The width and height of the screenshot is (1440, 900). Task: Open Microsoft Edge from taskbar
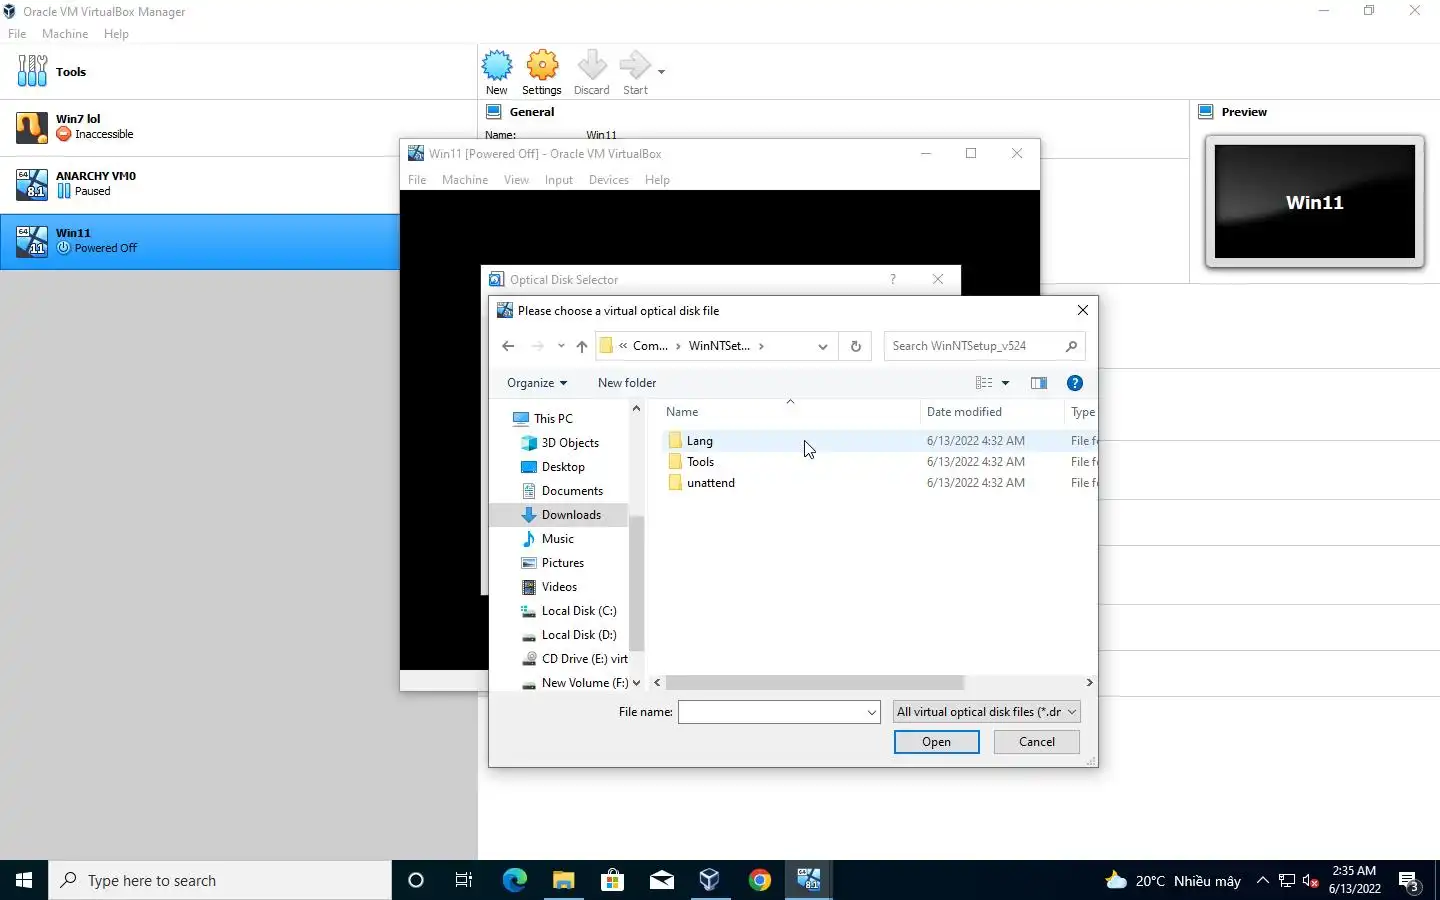click(514, 880)
